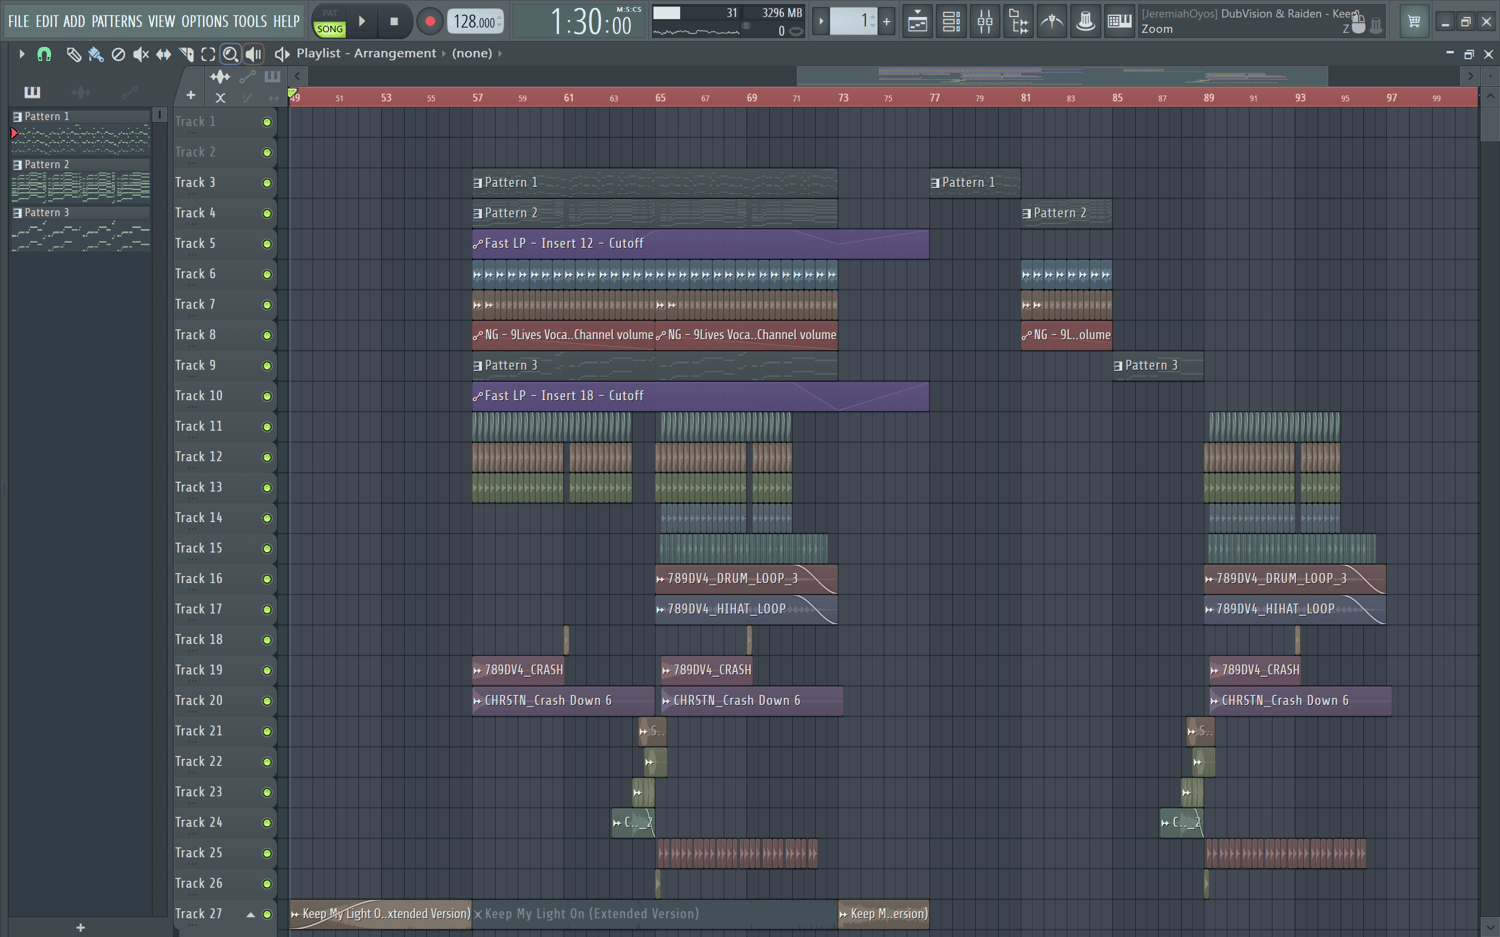Arm recording with the red Record button
This screenshot has height=937, width=1500.
(x=430, y=21)
